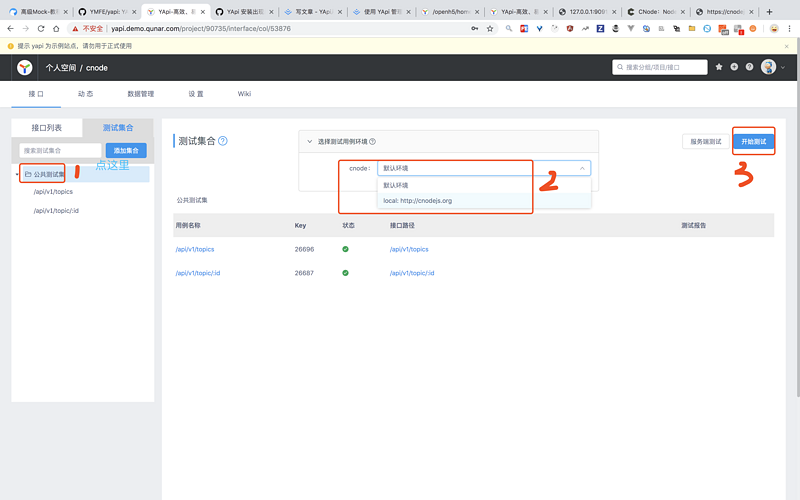Open the Wiki navigation tab

coord(244,94)
